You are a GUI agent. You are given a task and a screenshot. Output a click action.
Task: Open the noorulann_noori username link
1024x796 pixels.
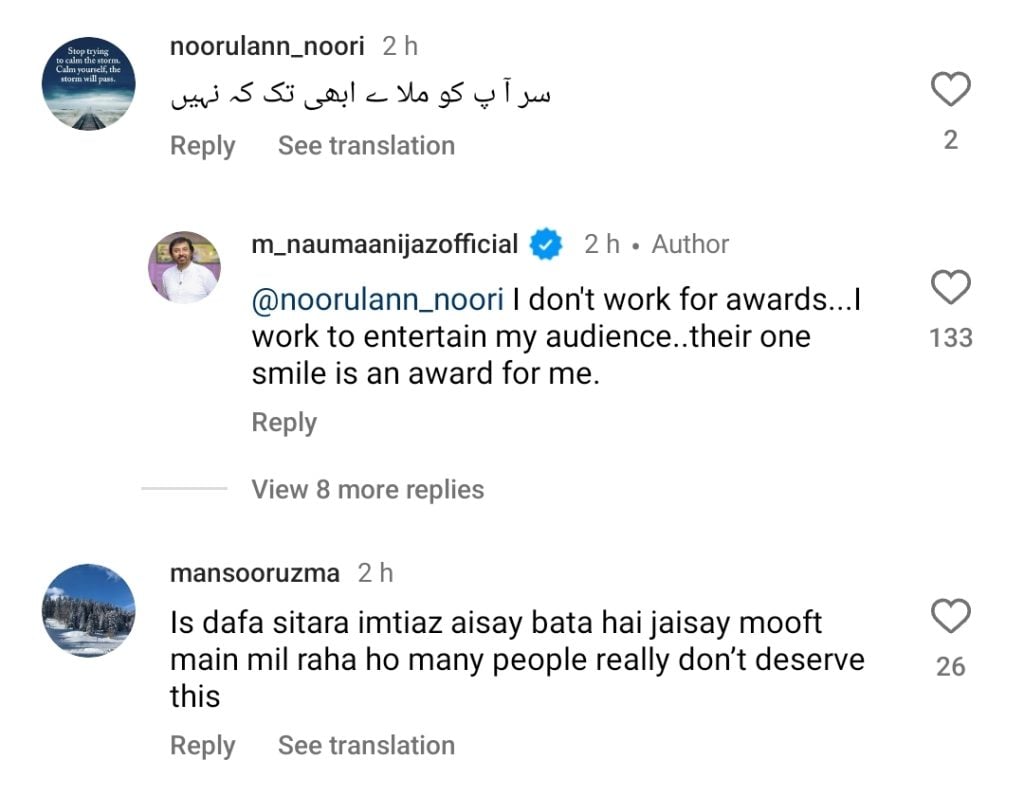(269, 46)
